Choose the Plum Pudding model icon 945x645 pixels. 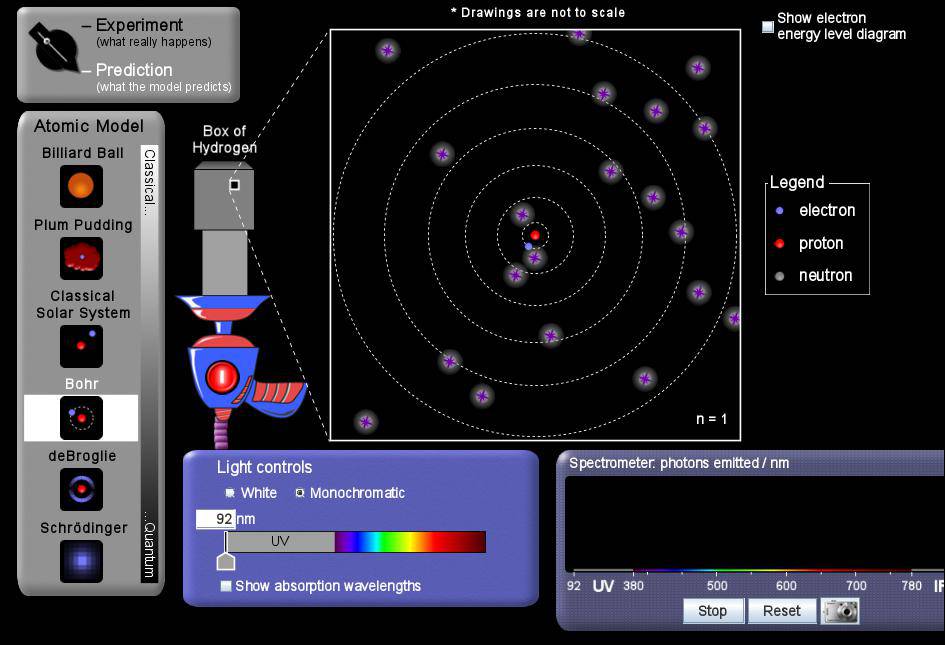(x=81, y=258)
